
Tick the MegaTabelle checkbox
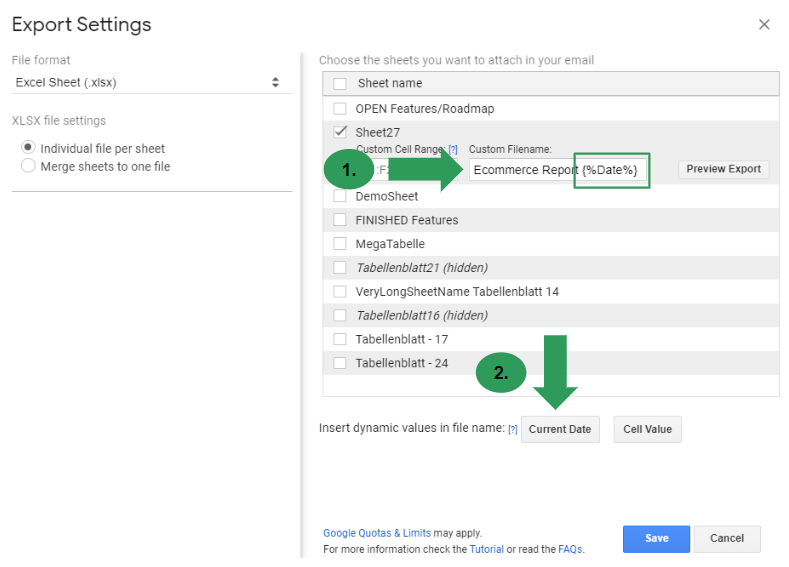pyautogui.click(x=340, y=244)
